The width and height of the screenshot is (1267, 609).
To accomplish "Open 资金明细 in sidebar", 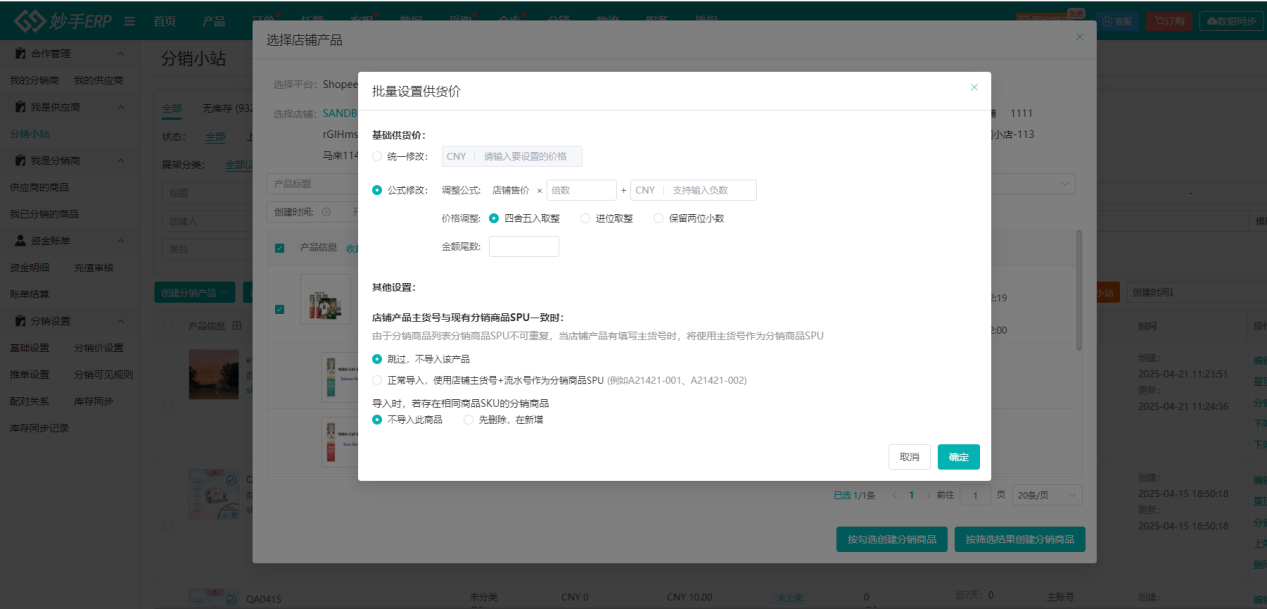I will 30,268.
